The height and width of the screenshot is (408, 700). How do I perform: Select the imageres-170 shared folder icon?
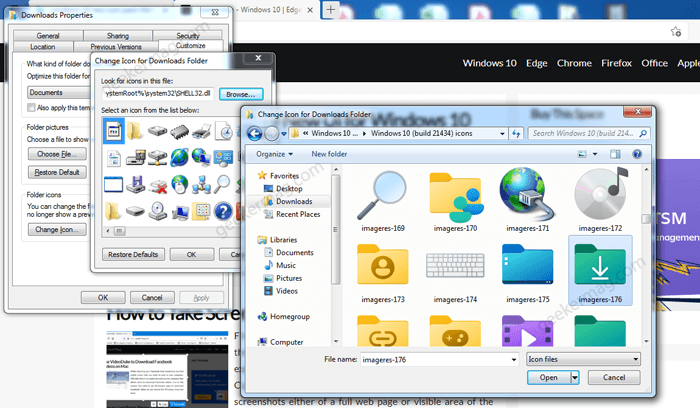click(455, 202)
